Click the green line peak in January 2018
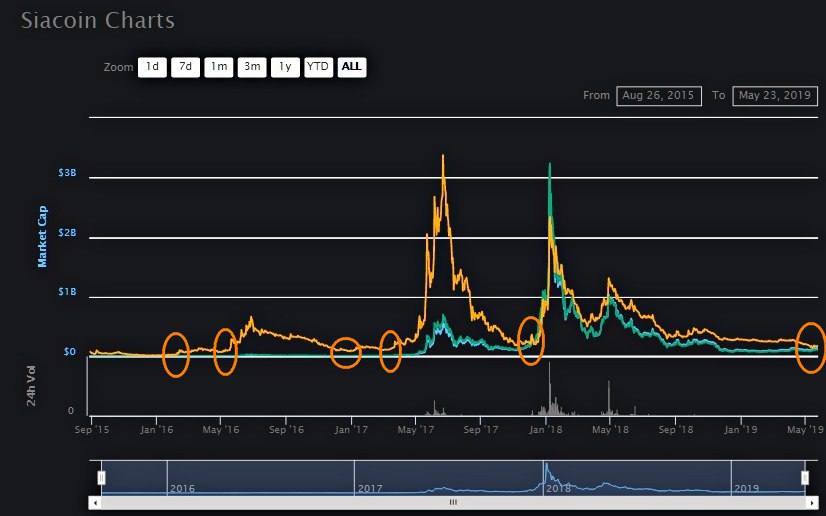Image resolution: width=826 pixels, height=516 pixels. click(550, 165)
